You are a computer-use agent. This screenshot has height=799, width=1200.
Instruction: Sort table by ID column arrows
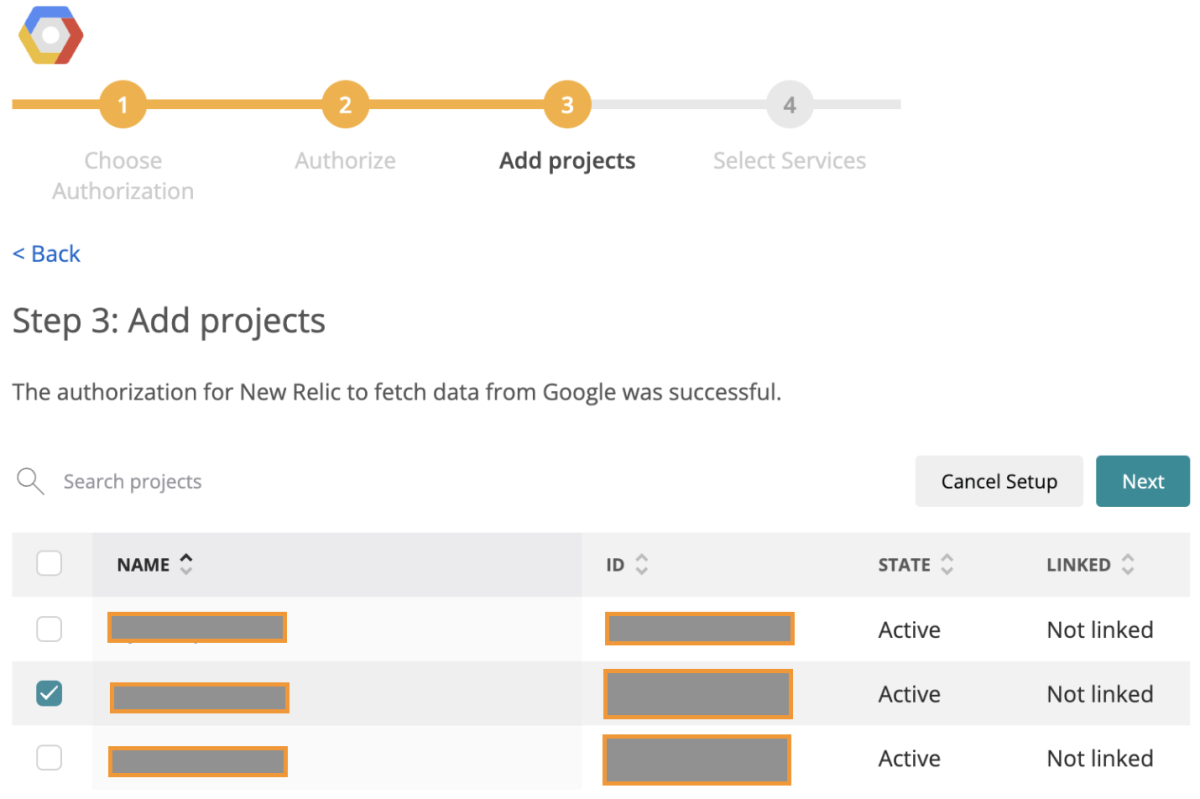[641, 565]
